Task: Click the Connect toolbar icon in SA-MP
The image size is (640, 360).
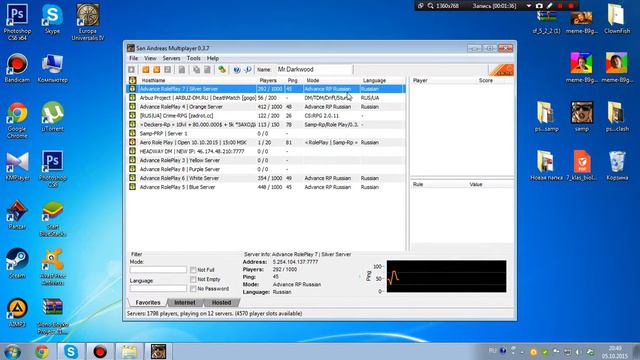Action: 131,70
